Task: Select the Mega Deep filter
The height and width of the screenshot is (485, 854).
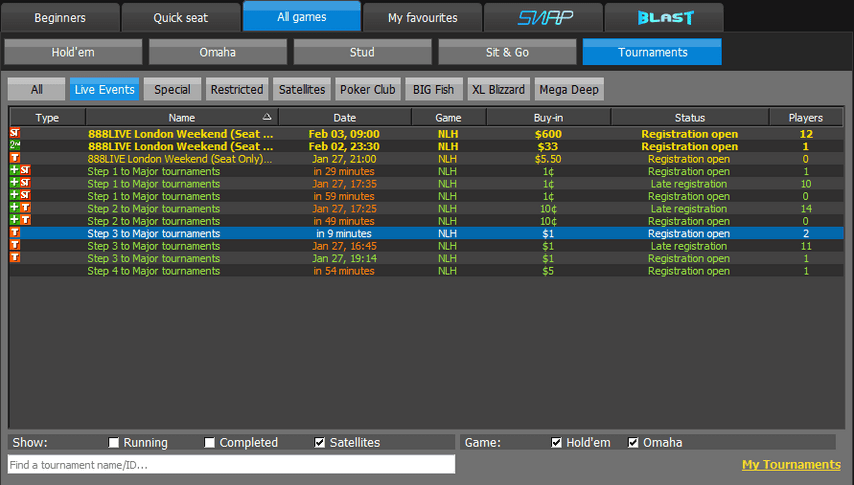Action: pyautogui.click(x=569, y=89)
